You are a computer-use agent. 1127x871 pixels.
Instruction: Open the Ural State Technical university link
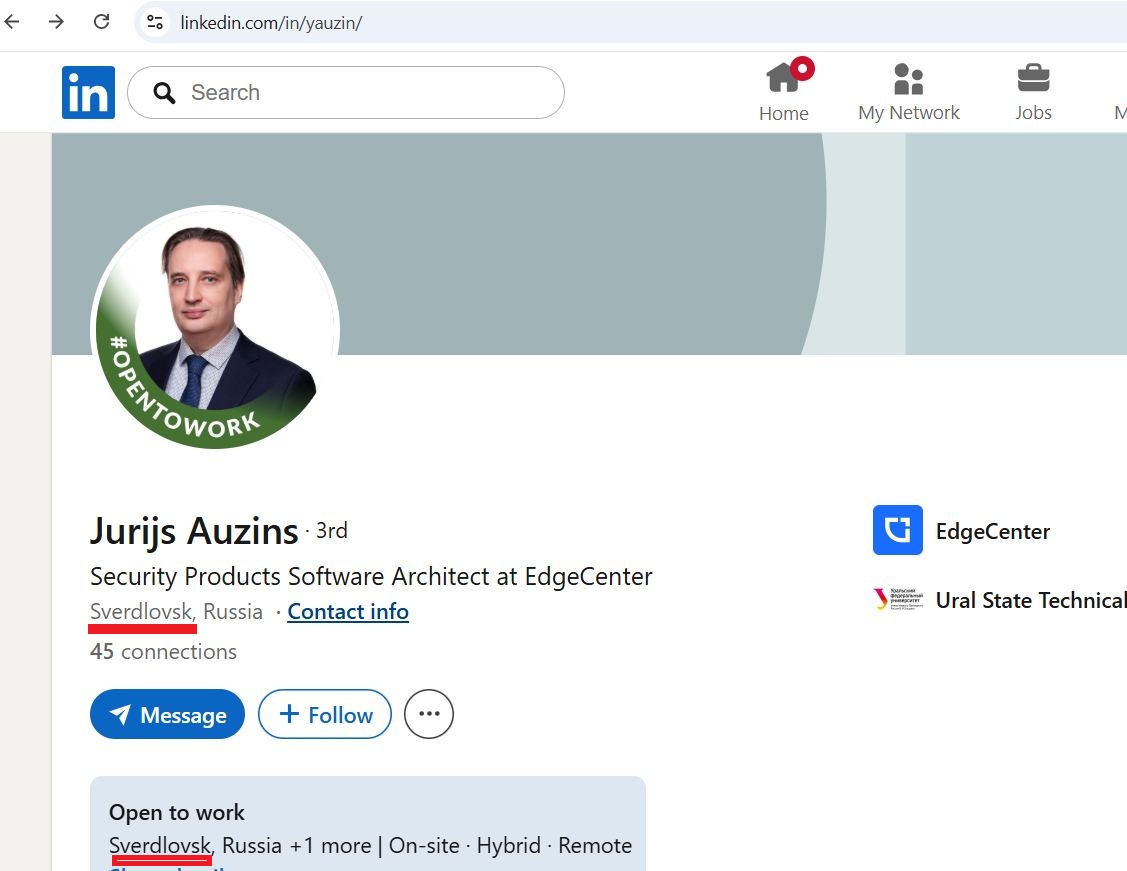click(x=1031, y=600)
